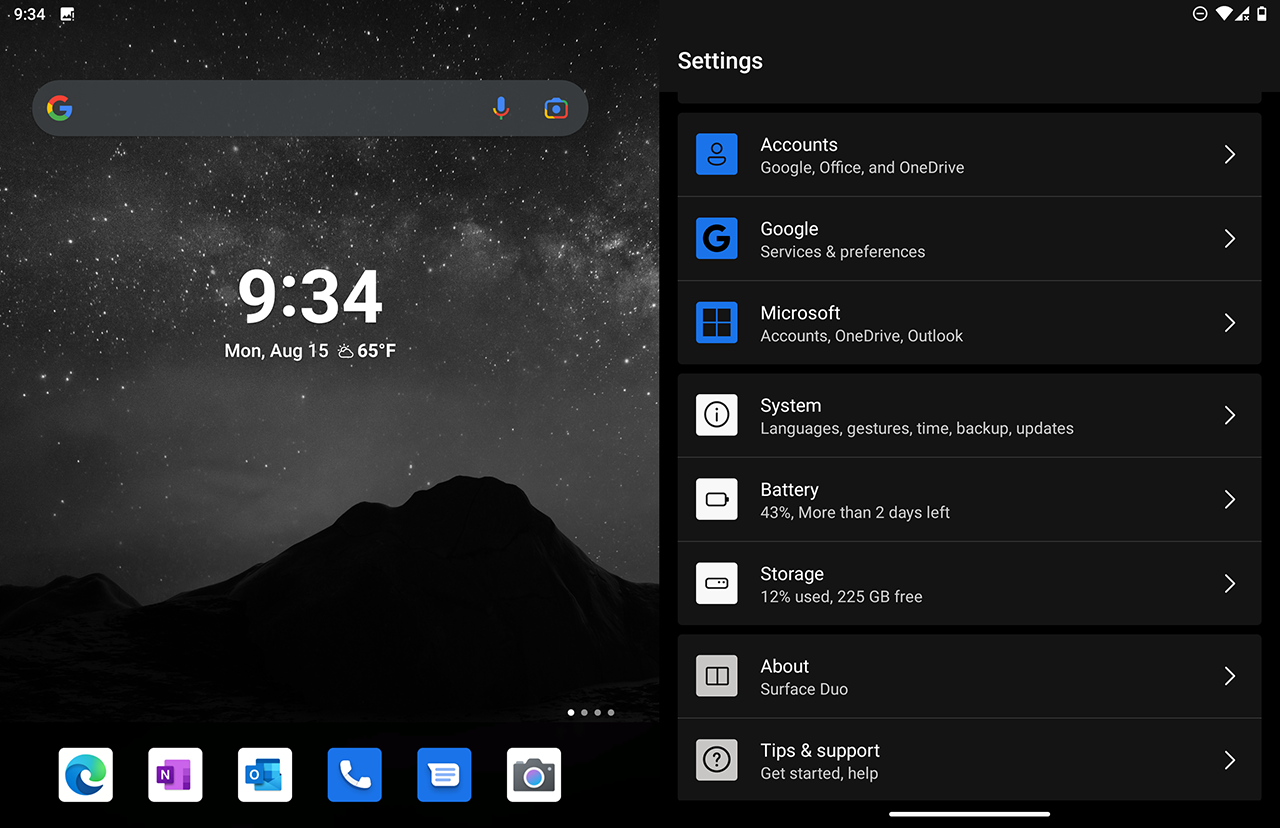The width and height of the screenshot is (1280, 828).
Task: Expand Battery row chevron arrow
Action: 1230,499
